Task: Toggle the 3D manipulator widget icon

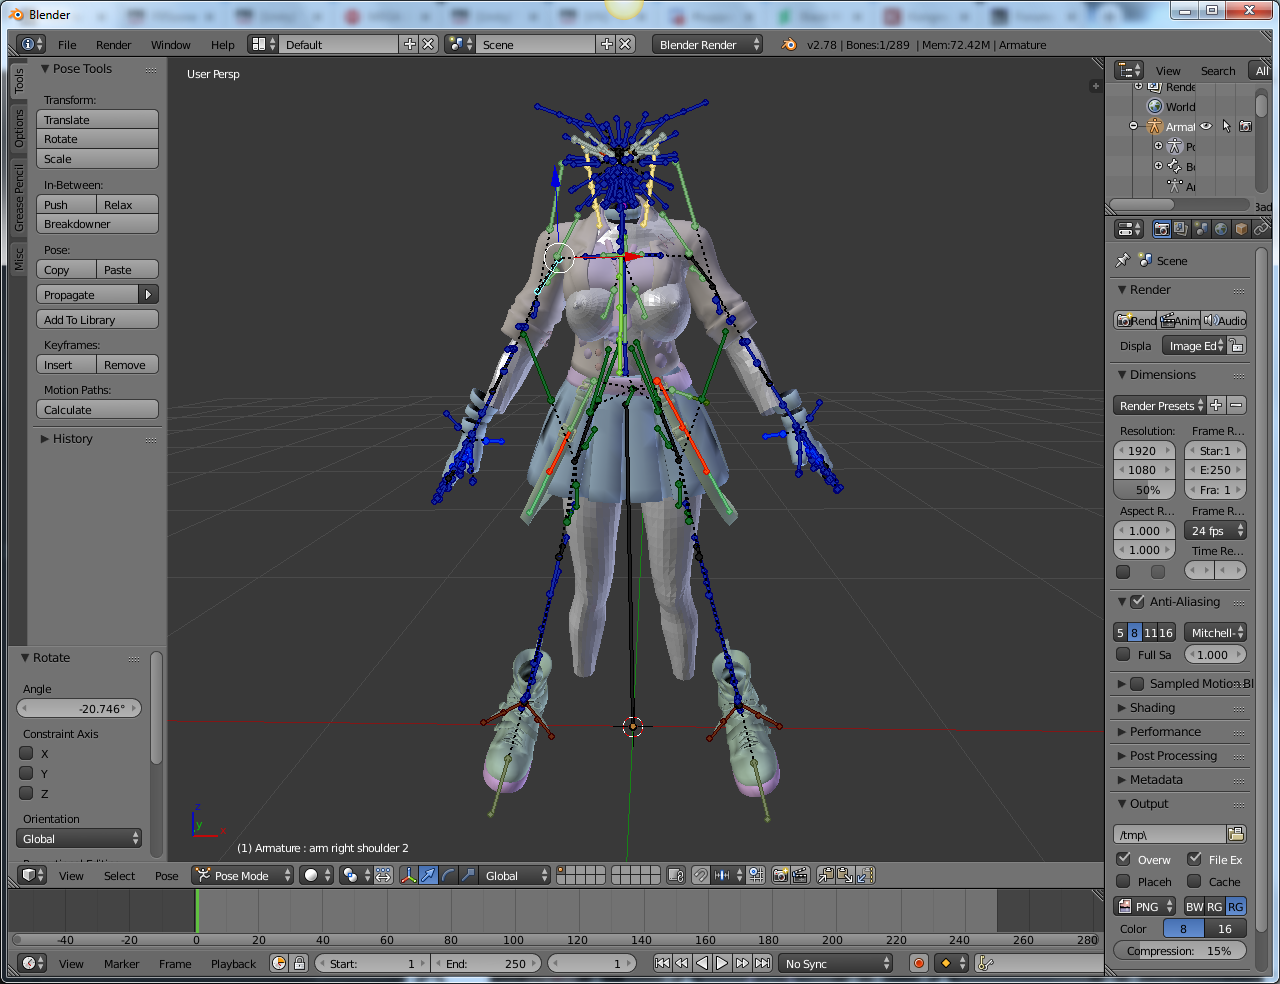Action: [408, 875]
